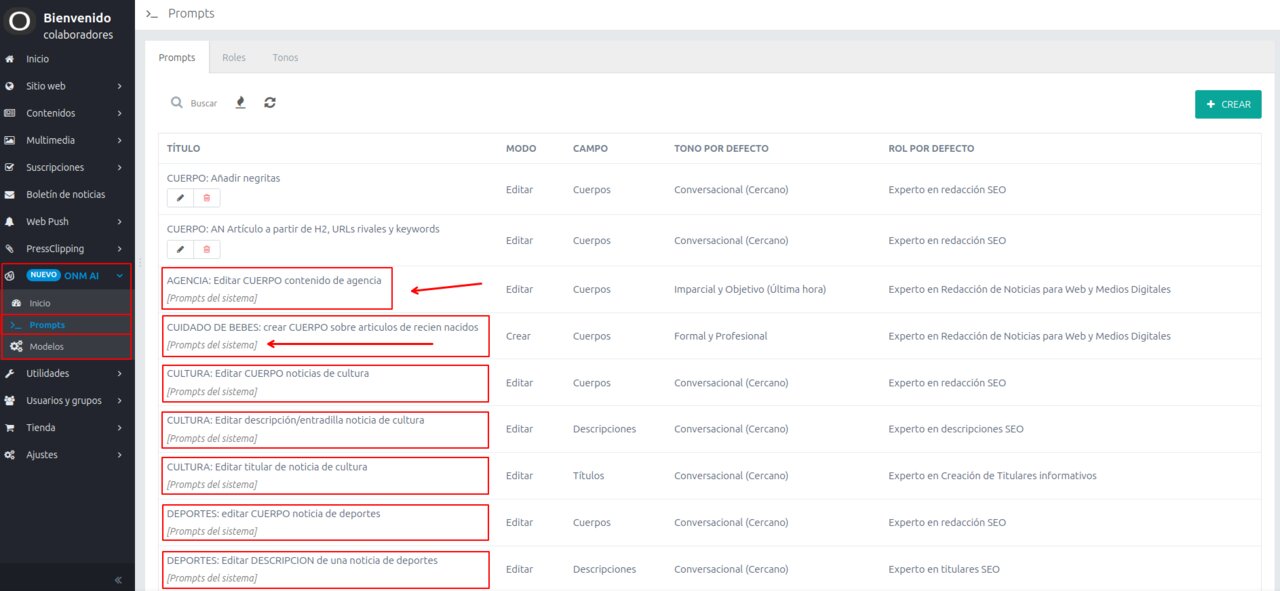Expand the Tienda submenu arrow
This screenshot has height=591, width=1280.
tap(119, 427)
